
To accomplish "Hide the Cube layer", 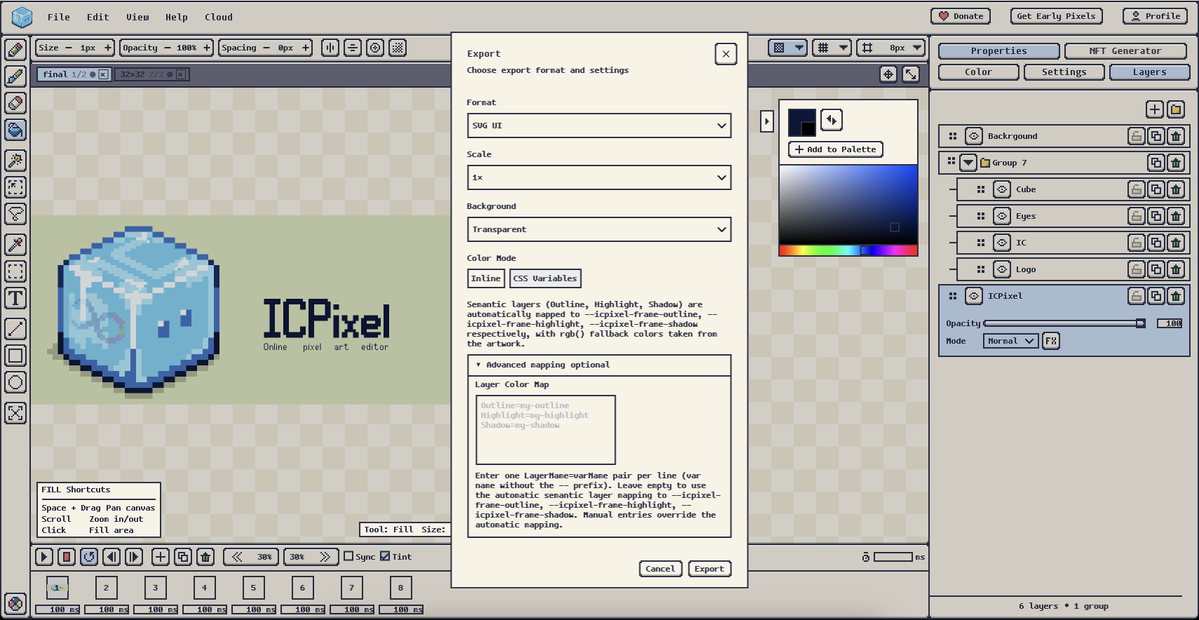I will (x=1002, y=190).
